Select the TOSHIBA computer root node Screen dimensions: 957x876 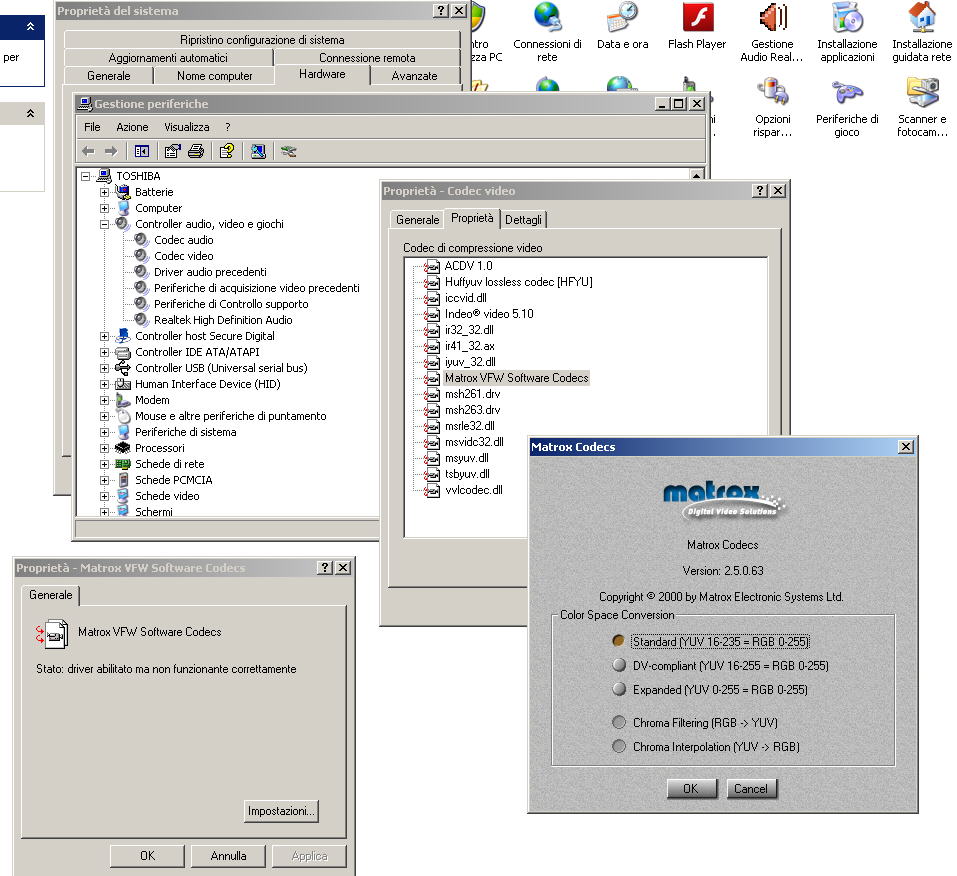pyautogui.click(x=139, y=176)
